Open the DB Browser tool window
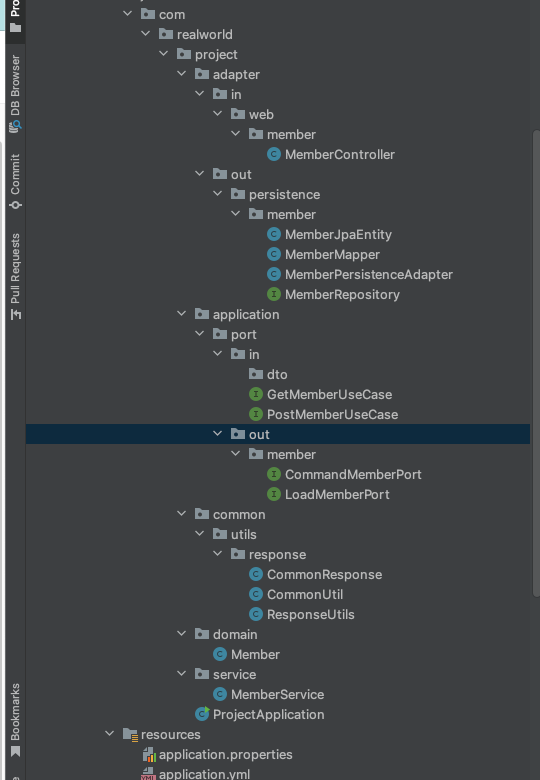The image size is (540, 780). click(x=15, y=94)
